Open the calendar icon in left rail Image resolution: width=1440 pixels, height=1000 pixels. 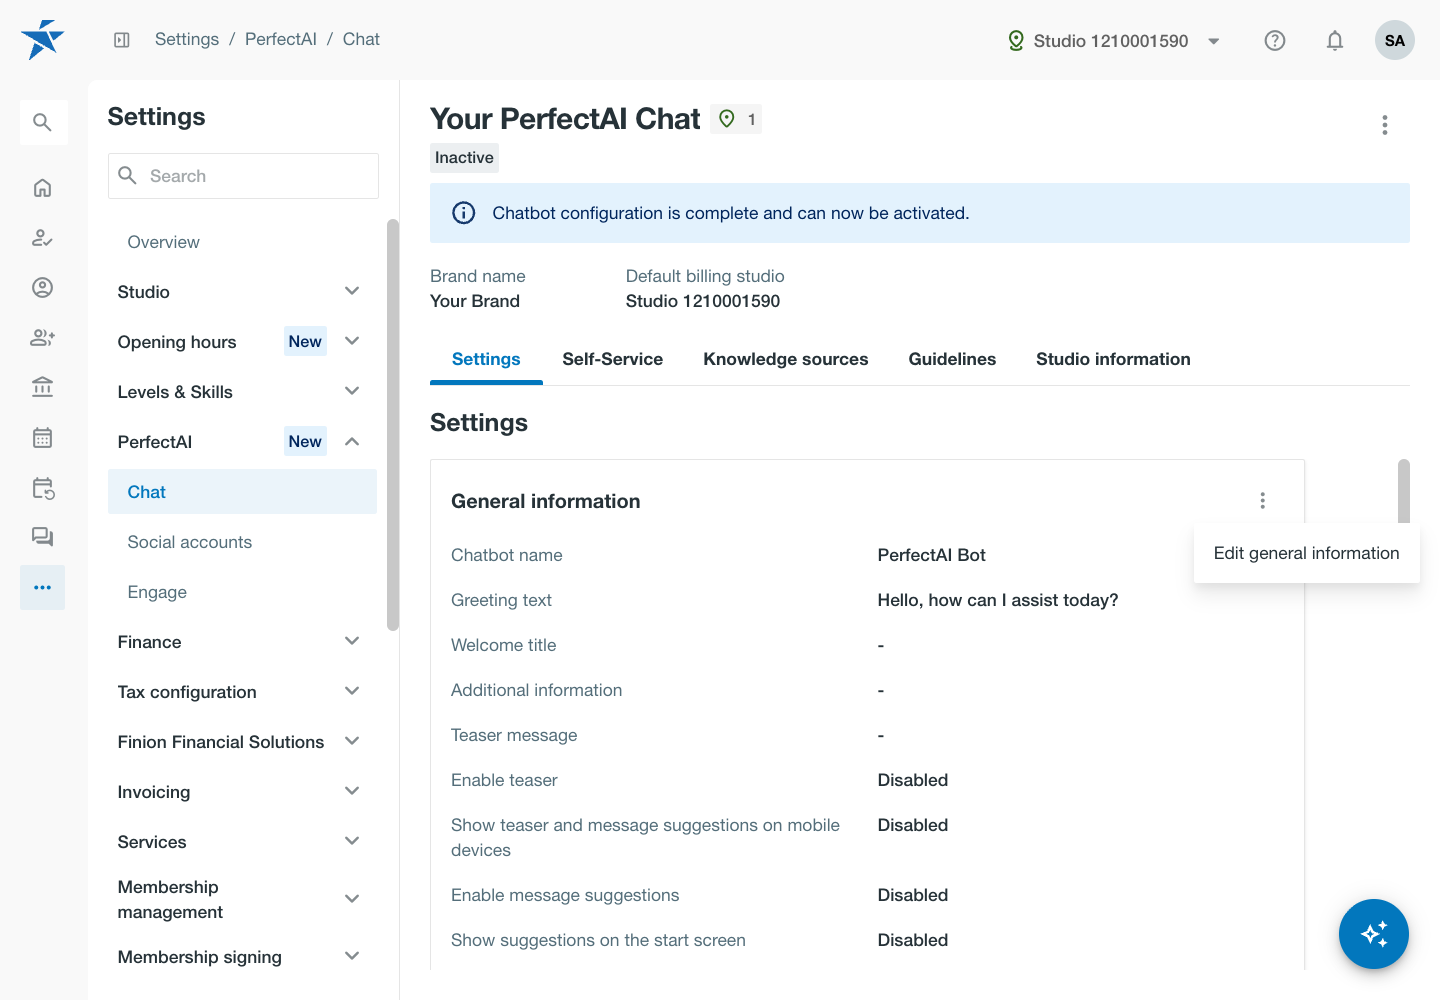(x=42, y=437)
